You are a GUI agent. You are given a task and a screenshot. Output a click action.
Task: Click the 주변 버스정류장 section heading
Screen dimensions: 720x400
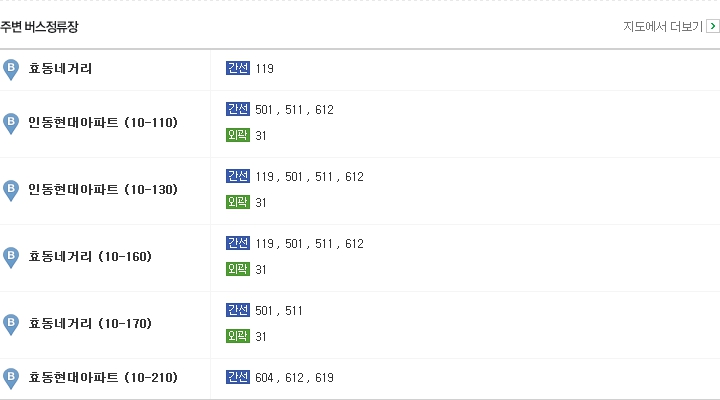[x=39, y=27]
